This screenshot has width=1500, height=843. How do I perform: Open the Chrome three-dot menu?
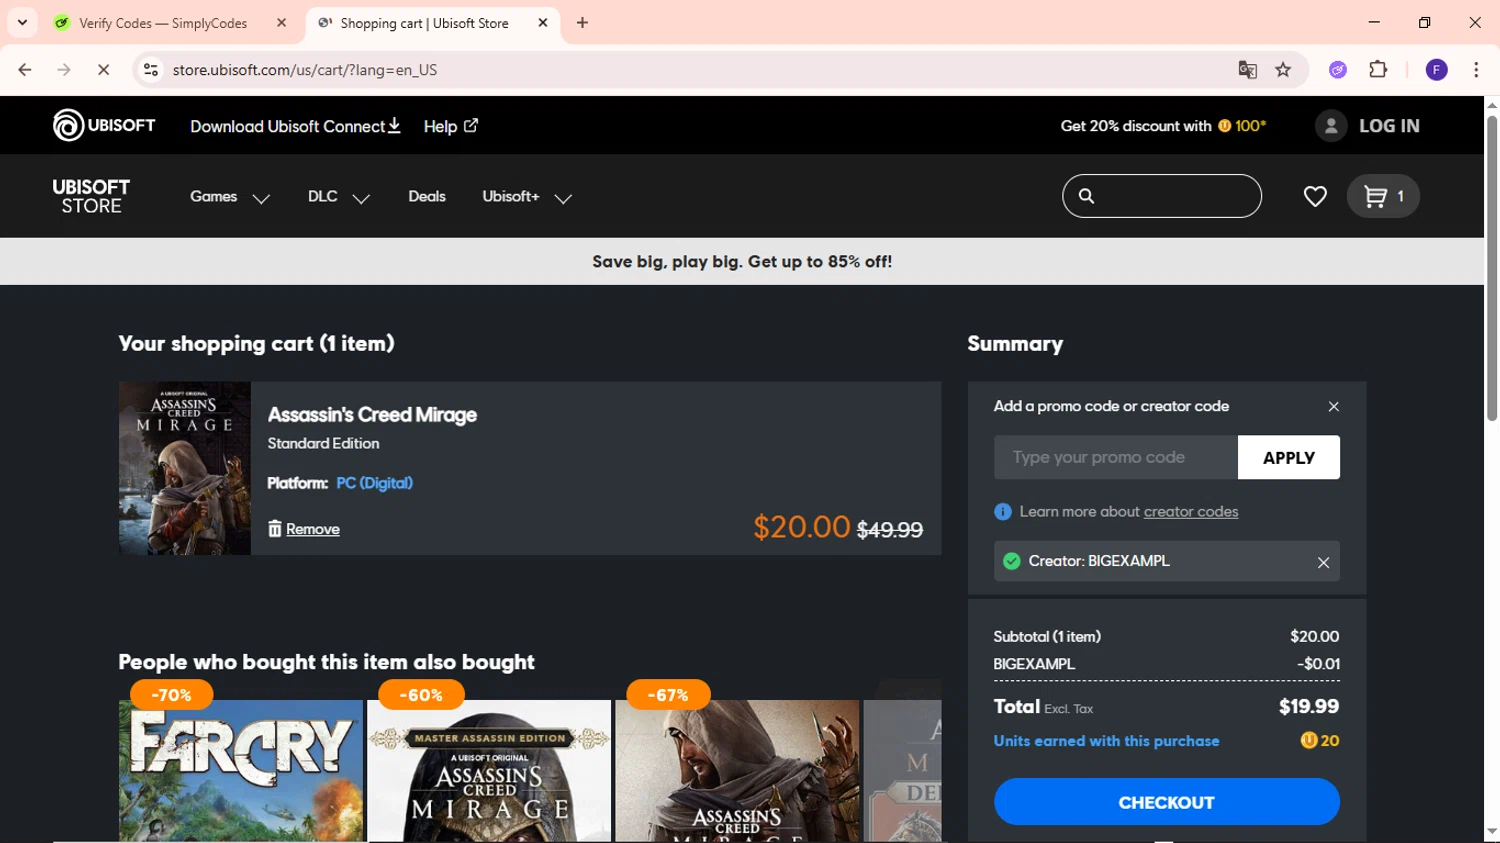(1476, 70)
